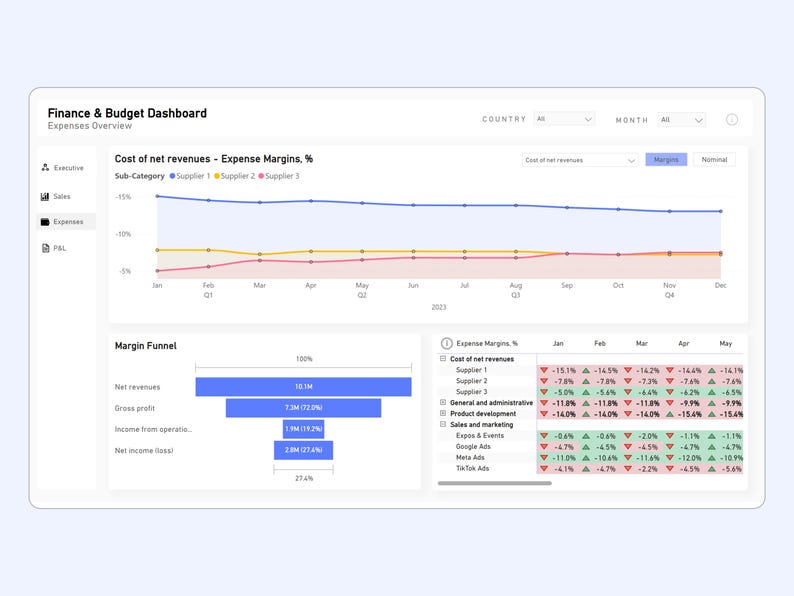
Task: Select the Meta Ads row label
Action: (x=470, y=457)
